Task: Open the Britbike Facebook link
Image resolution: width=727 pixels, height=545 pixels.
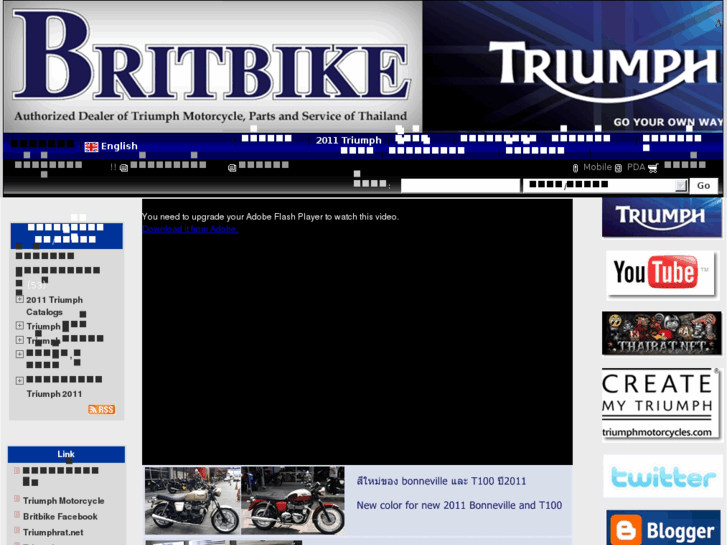Action: tap(60, 517)
